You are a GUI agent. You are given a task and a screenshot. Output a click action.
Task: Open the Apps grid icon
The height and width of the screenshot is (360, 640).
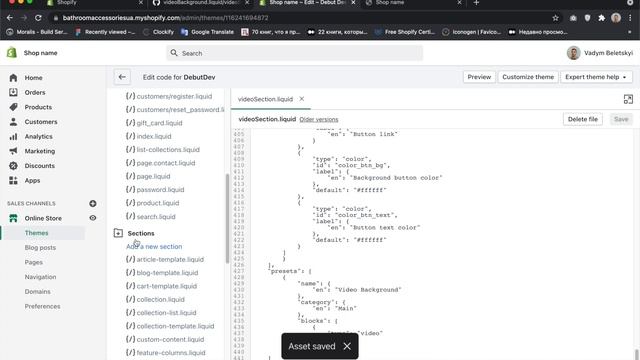pyautogui.click(x=13, y=180)
